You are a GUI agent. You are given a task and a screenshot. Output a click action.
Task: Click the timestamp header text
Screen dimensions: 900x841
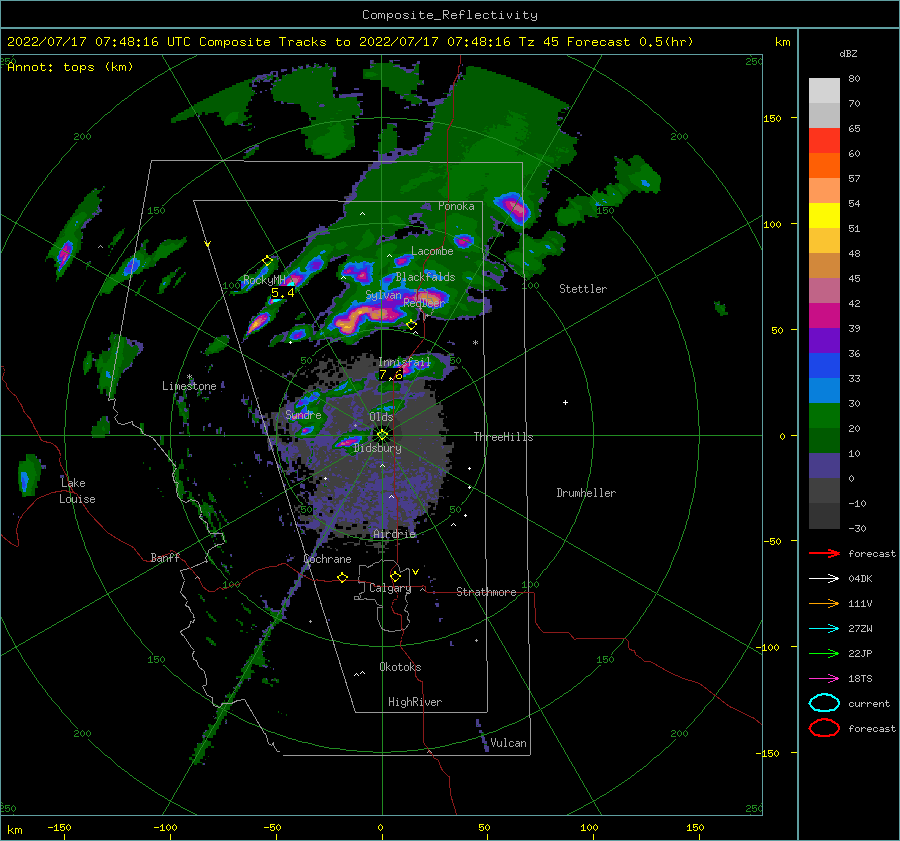point(350,42)
